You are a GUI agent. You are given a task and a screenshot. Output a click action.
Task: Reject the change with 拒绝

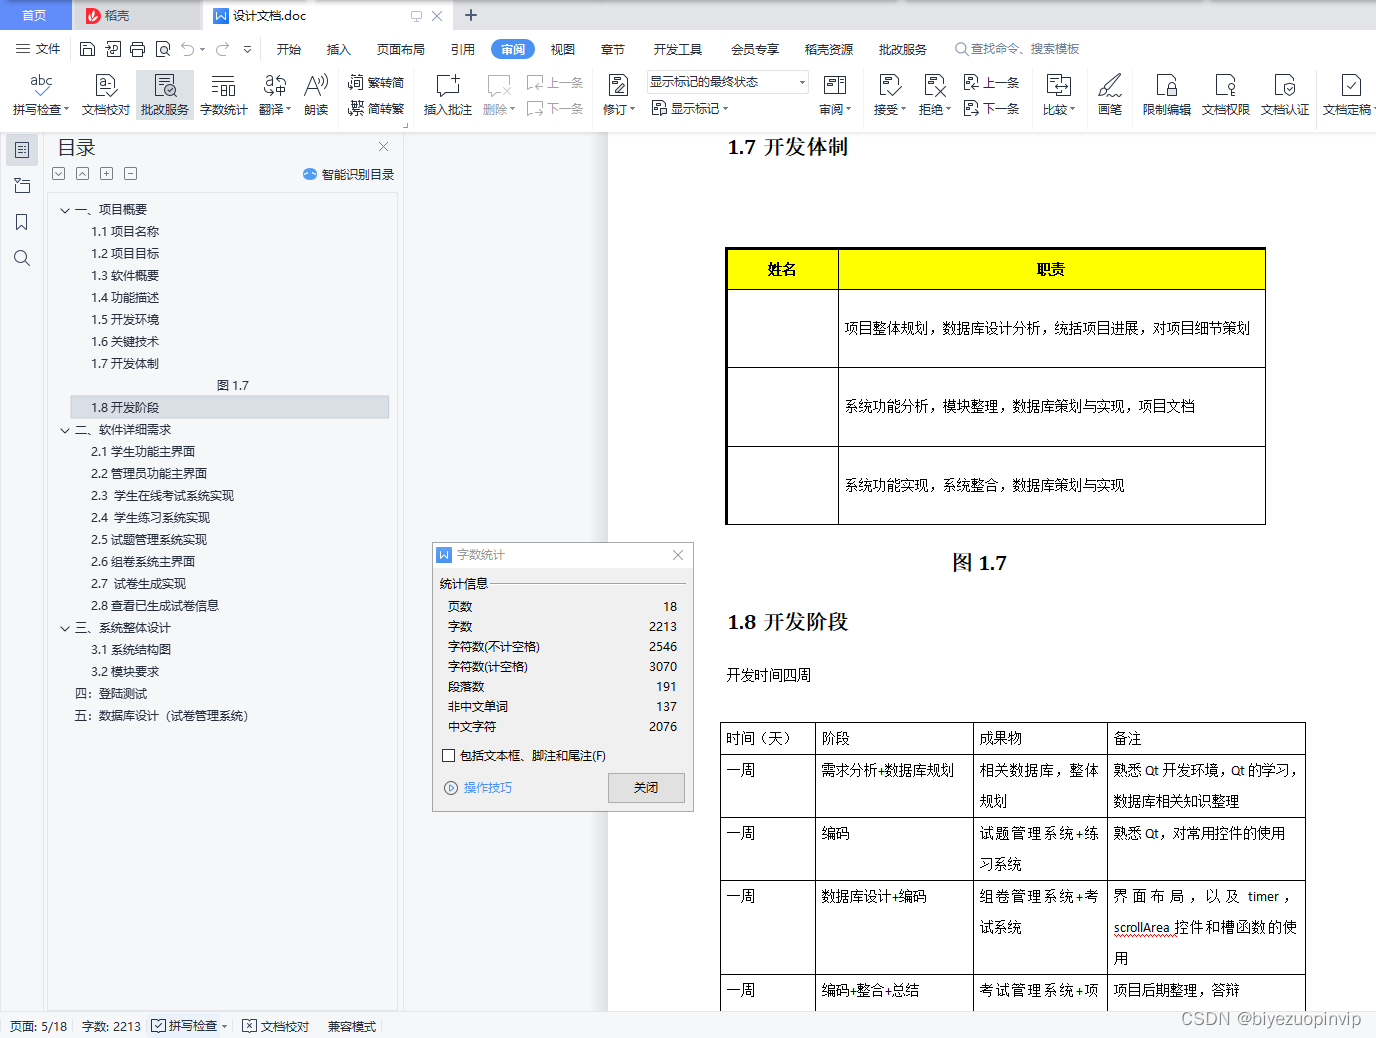(935, 95)
